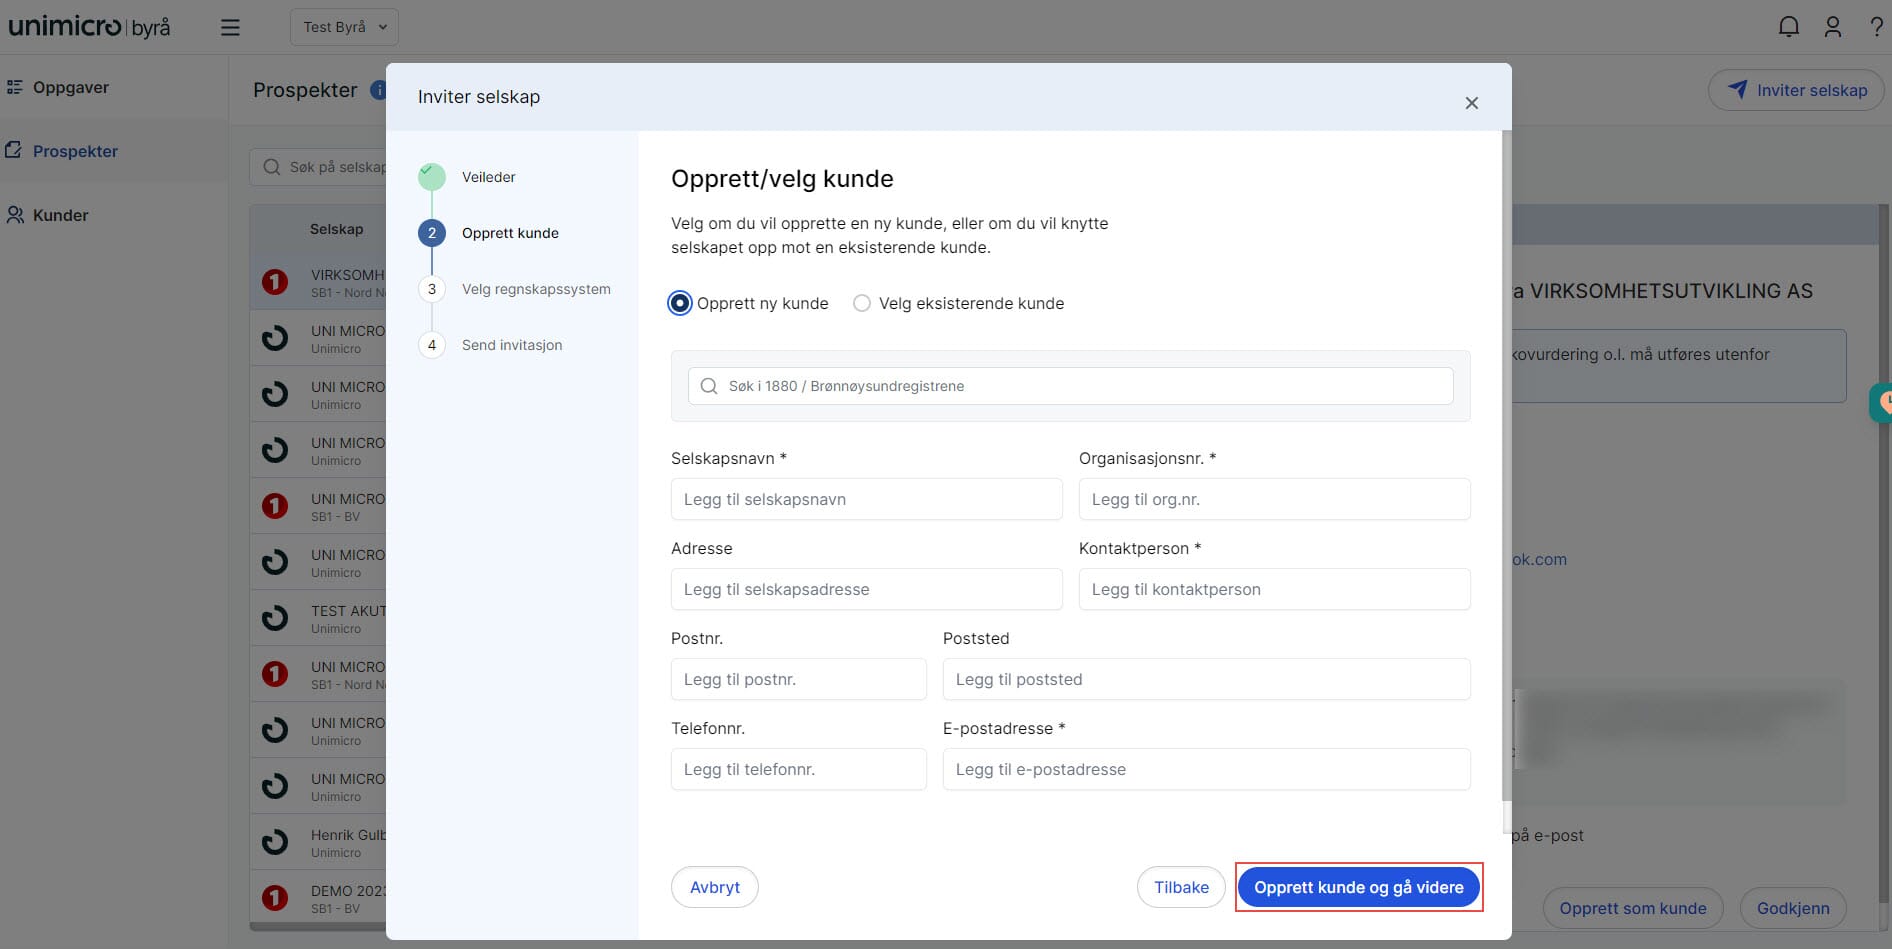Screen dimensions: 1892x949
Task: Click the search icon in Brønnøysundregistrene field
Action: pyautogui.click(x=709, y=386)
